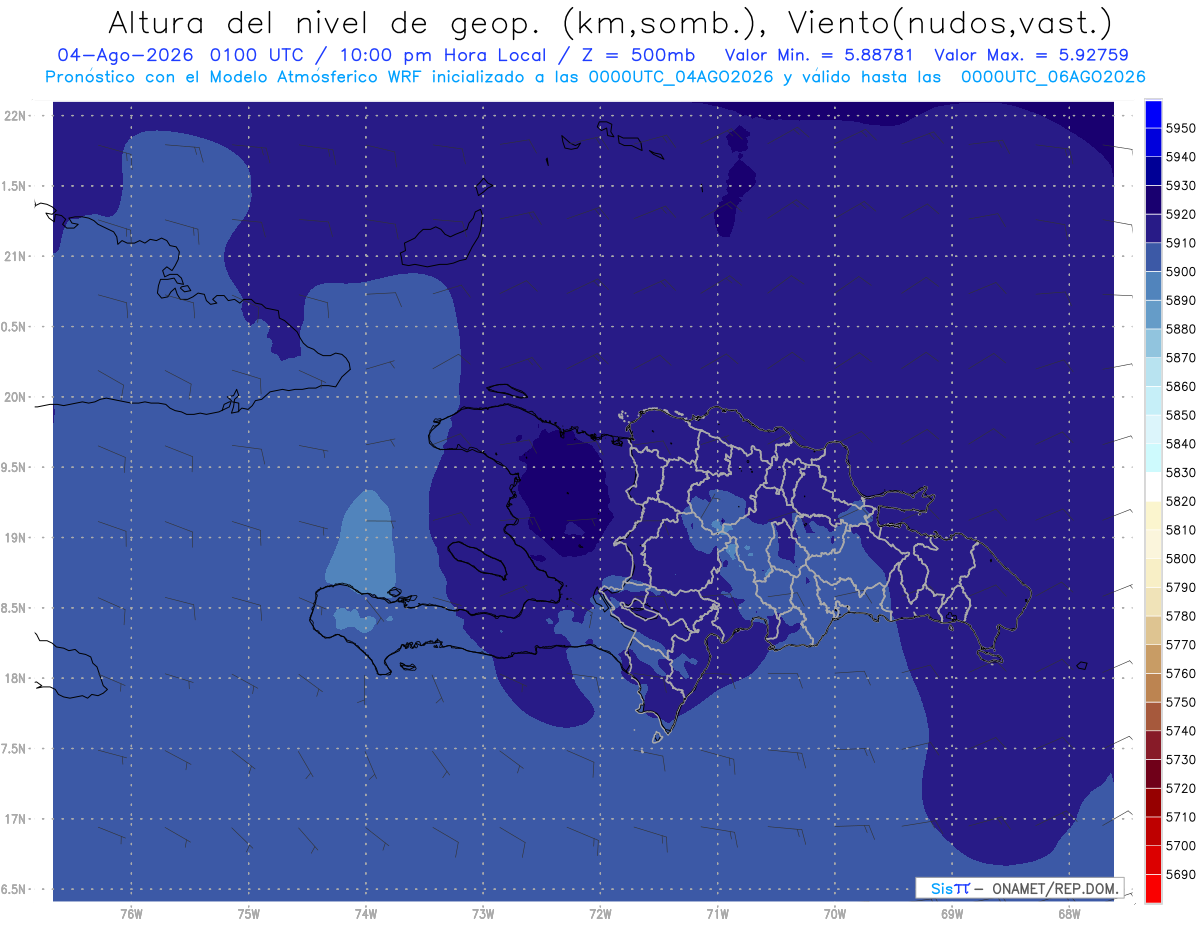Click the 21N latitude label
Viewport: 1200px width, 927px height.
[16, 257]
